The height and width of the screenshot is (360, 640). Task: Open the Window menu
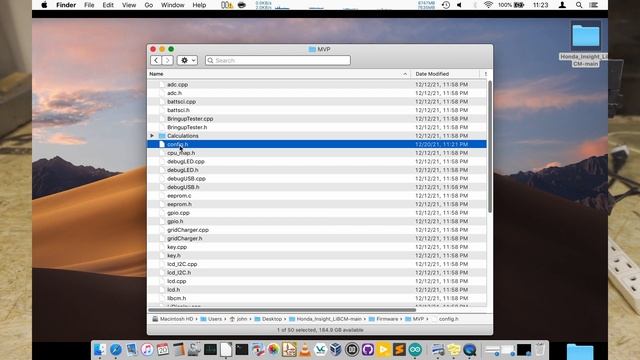[x=172, y=5]
